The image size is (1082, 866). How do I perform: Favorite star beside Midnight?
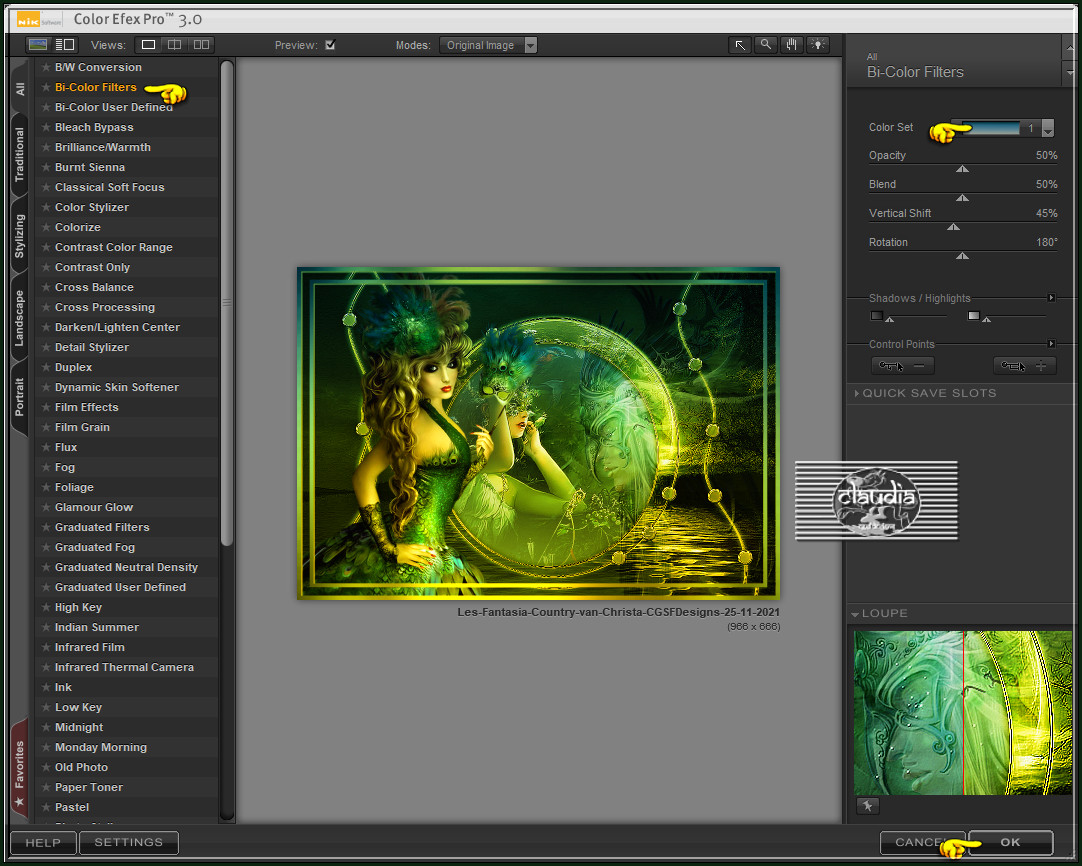46,727
